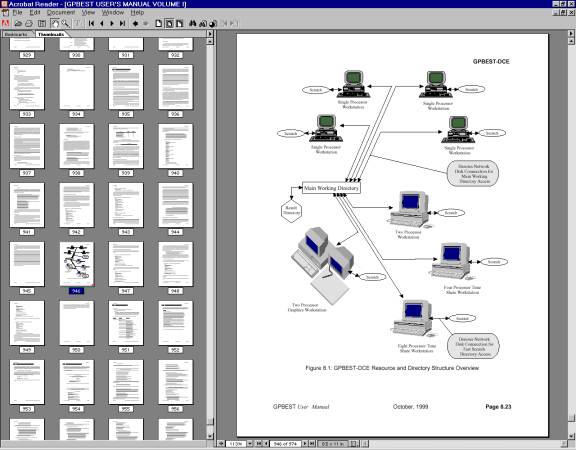Click the Adobe logo toolbar icon

pyautogui.click(x=6, y=24)
